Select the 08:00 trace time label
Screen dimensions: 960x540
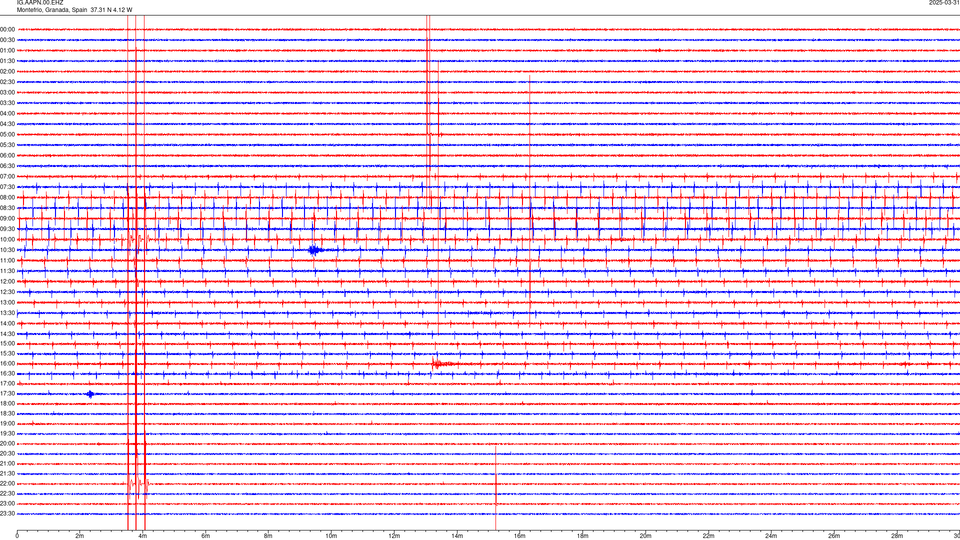click(x=8, y=198)
